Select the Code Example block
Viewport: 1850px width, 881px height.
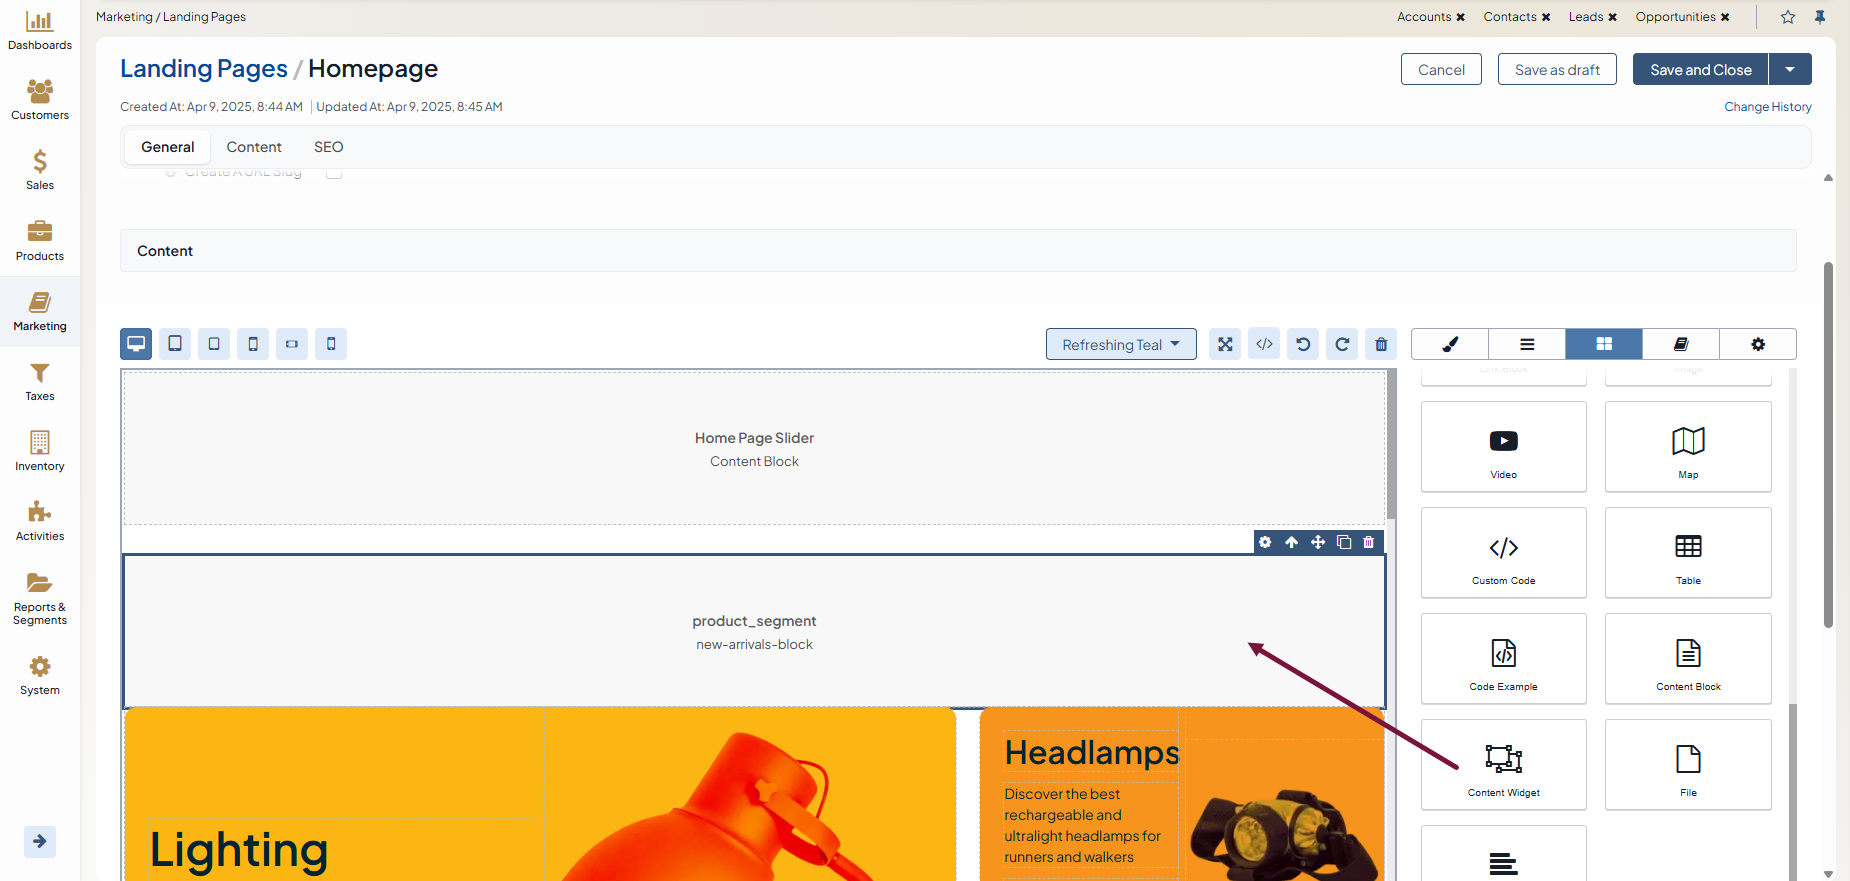(1504, 659)
